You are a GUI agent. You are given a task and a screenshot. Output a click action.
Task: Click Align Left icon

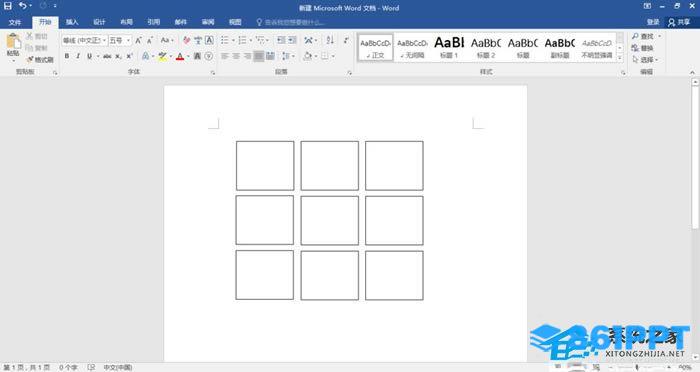[x=225, y=56]
